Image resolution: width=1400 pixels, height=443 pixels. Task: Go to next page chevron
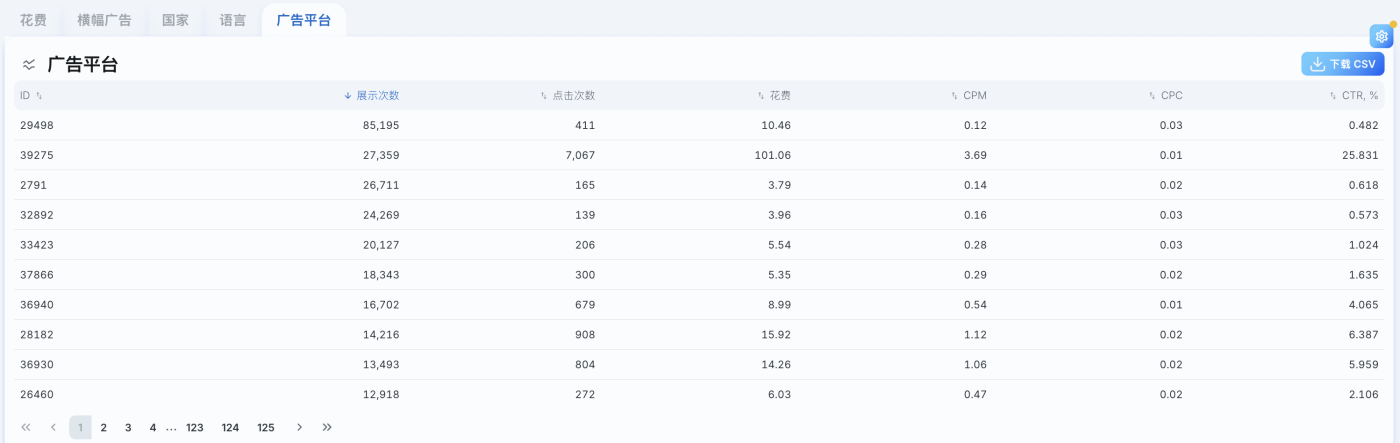point(299,427)
